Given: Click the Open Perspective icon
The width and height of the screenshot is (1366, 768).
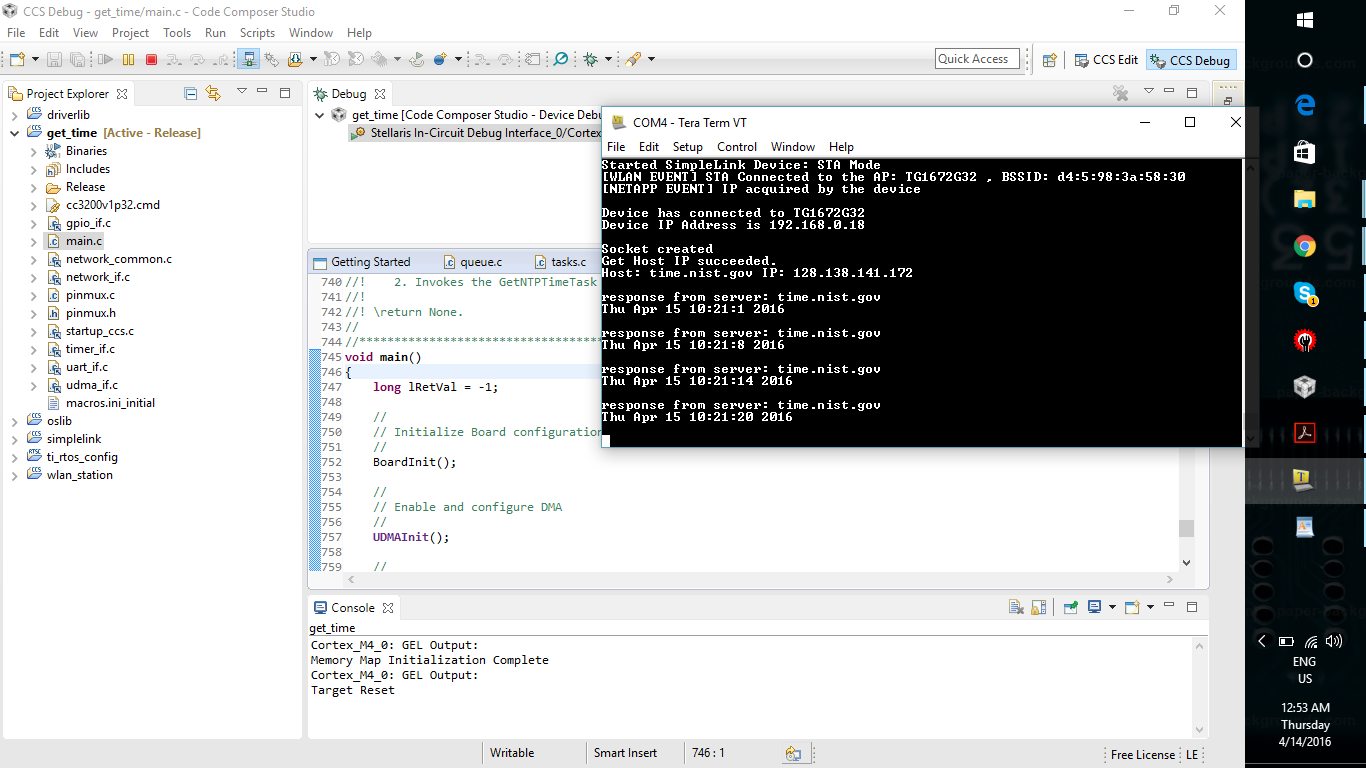Looking at the screenshot, I should tap(1049, 60).
